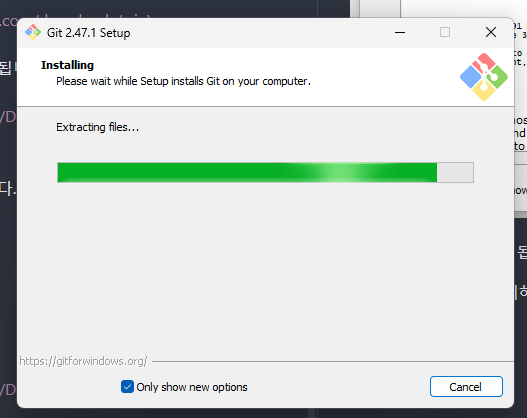Screen dimensions: 527x418
Task: Click the yellow diamond of the Git logo
Action: click(x=484, y=90)
